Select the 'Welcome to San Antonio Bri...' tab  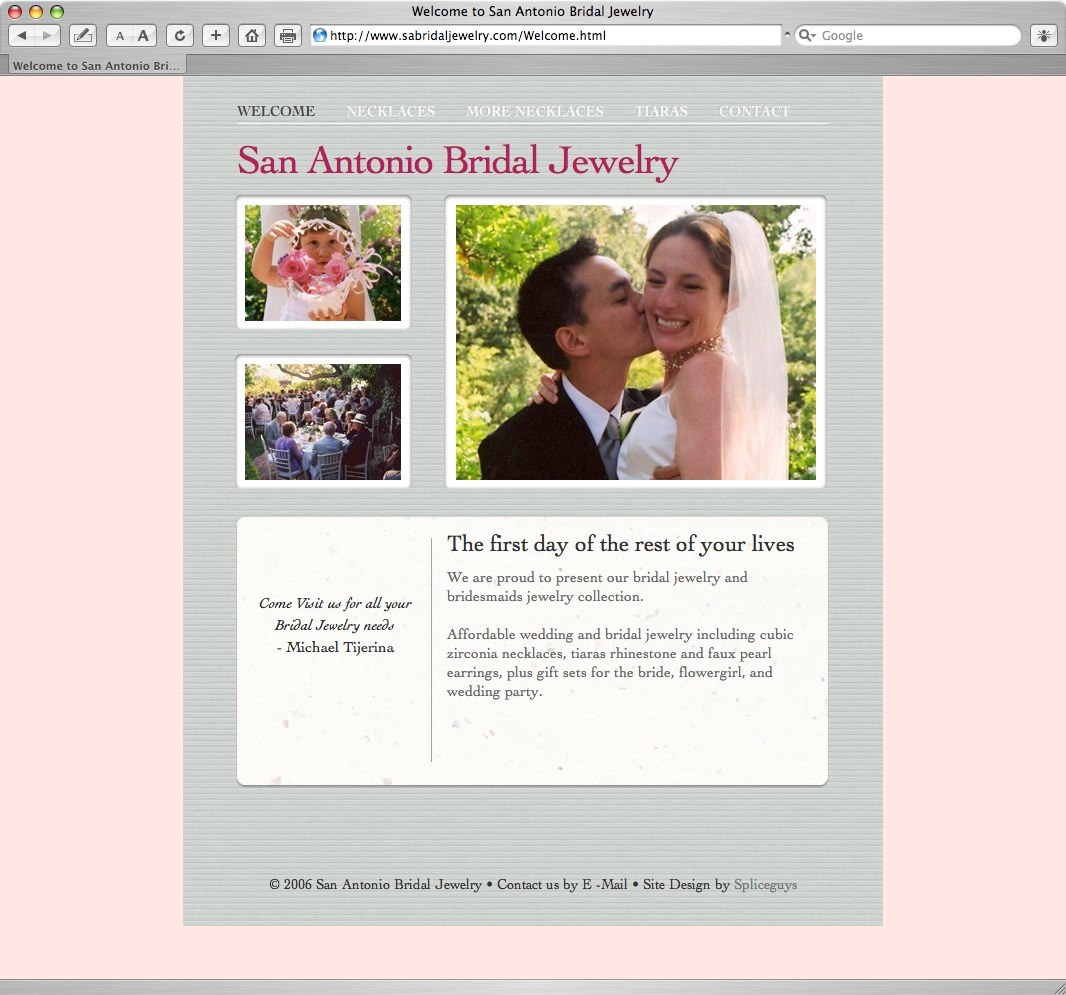click(97, 66)
